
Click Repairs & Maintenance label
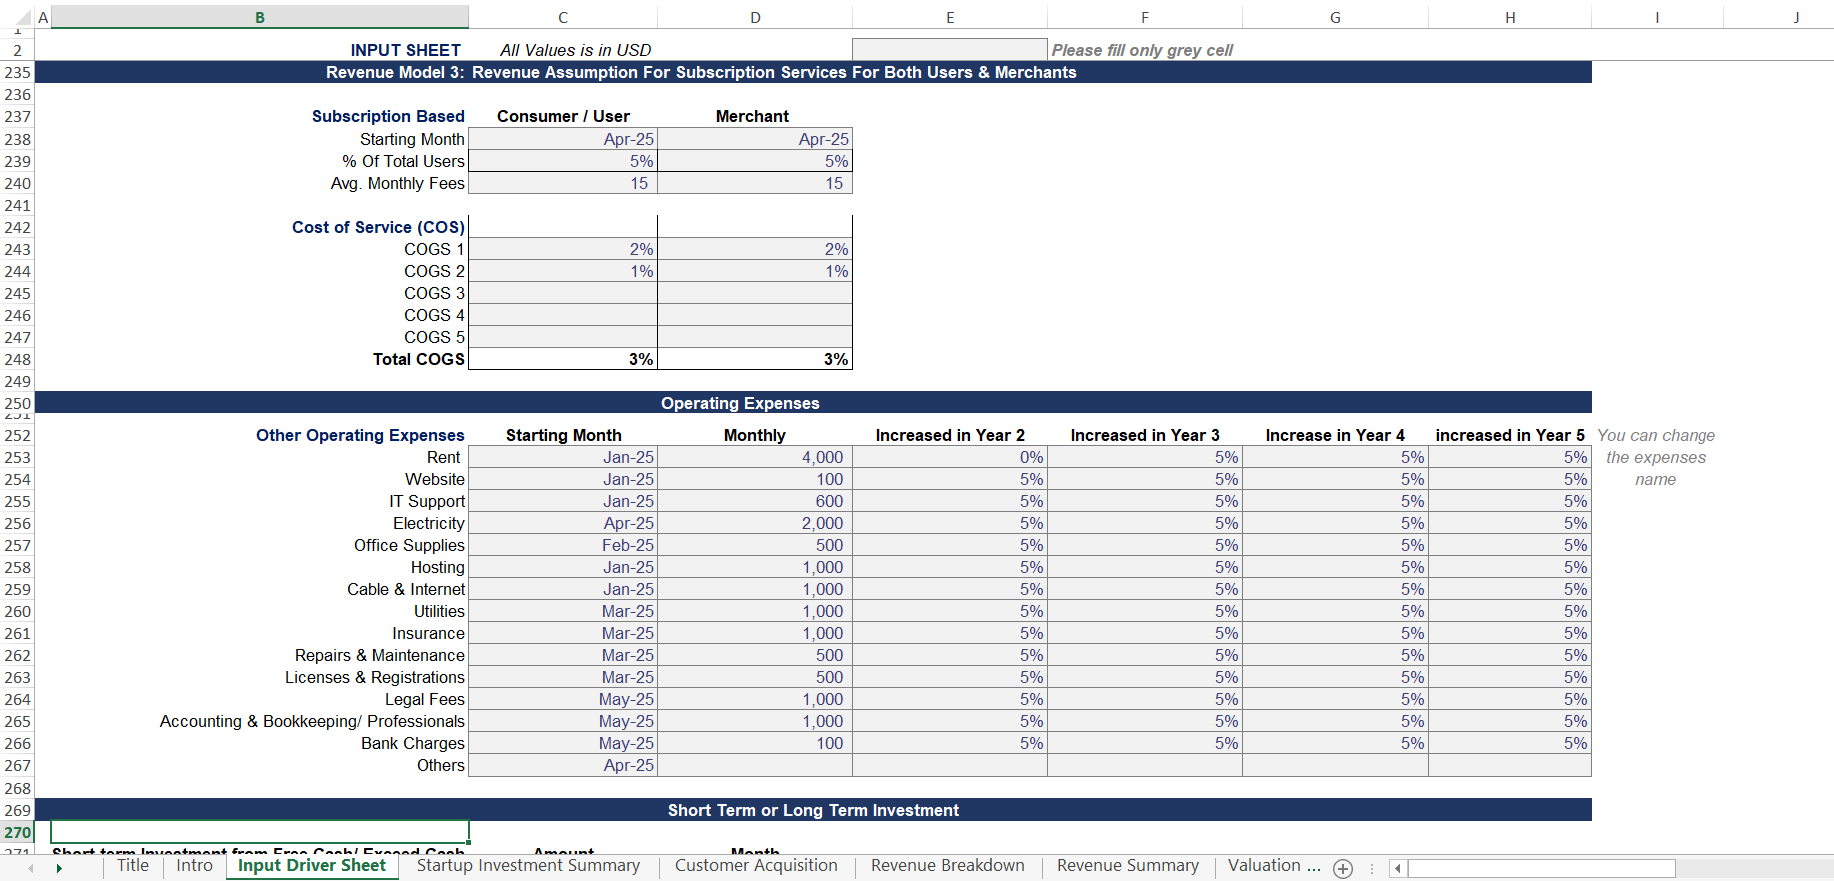(380, 655)
